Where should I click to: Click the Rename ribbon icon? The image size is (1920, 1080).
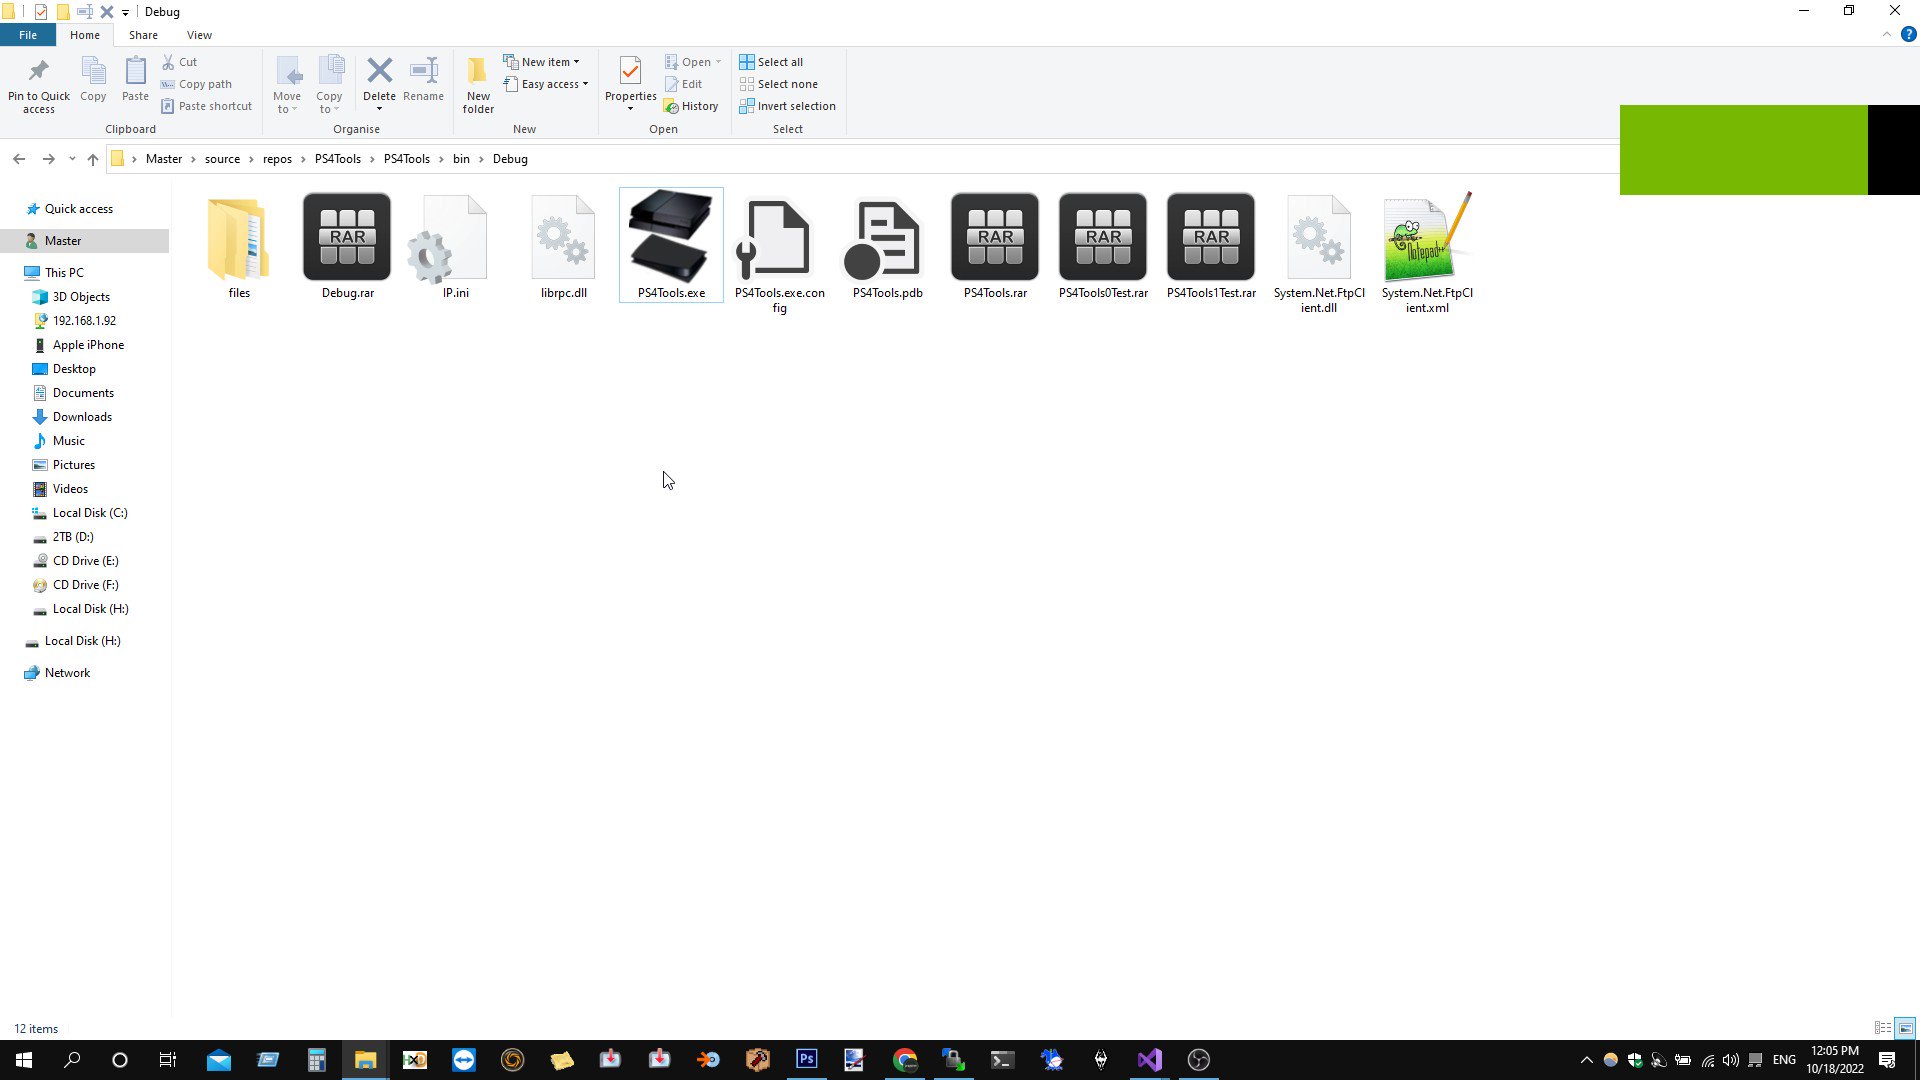pyautogui.click(x=423, y=71)
